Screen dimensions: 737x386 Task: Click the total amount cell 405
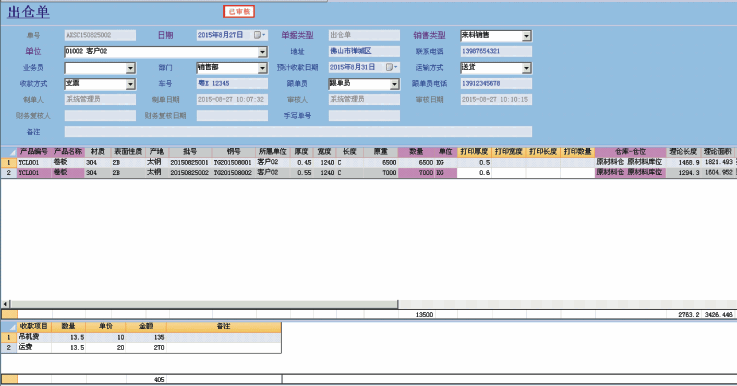146,379
